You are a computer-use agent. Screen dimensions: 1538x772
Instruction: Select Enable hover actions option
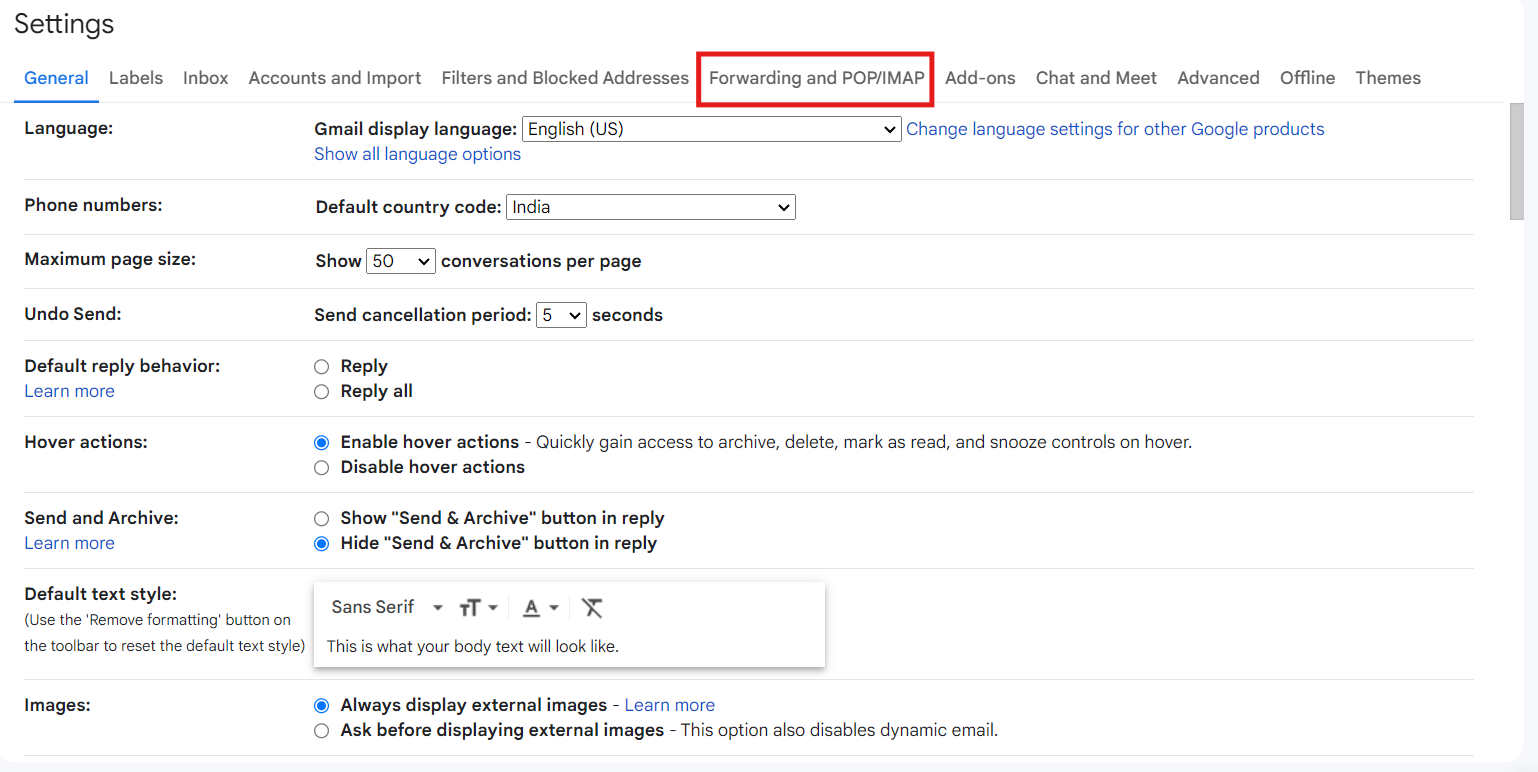[x=321, y=442]
